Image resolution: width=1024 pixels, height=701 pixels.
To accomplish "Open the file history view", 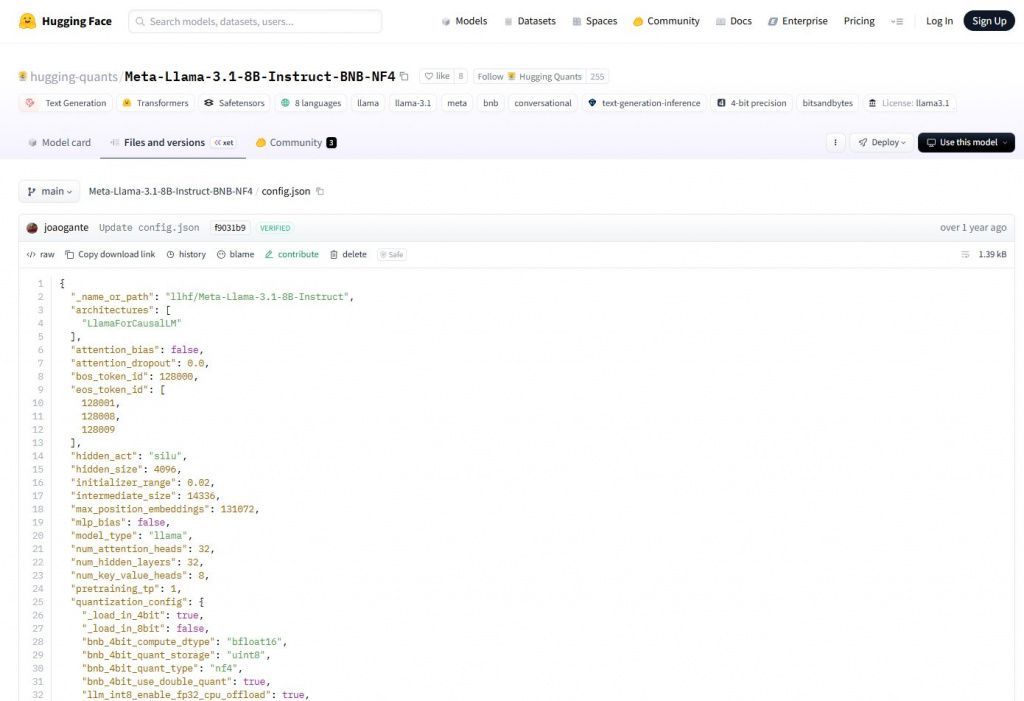I will coord(186,254).
